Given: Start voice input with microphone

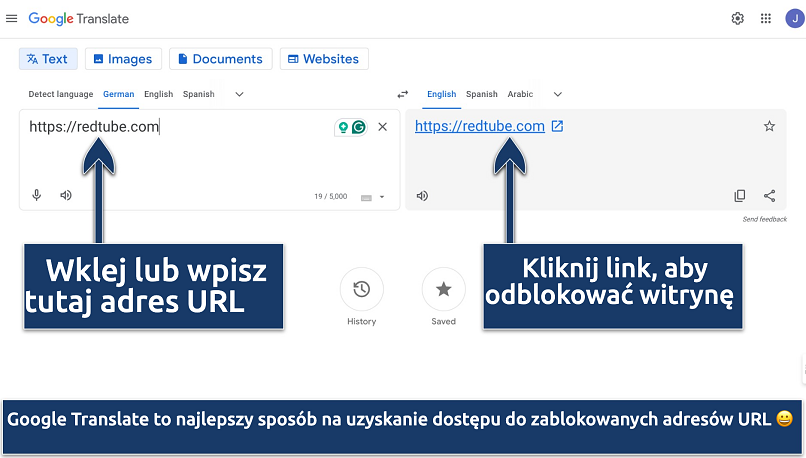Looking at the screenshot, I should tap(36, 195).
